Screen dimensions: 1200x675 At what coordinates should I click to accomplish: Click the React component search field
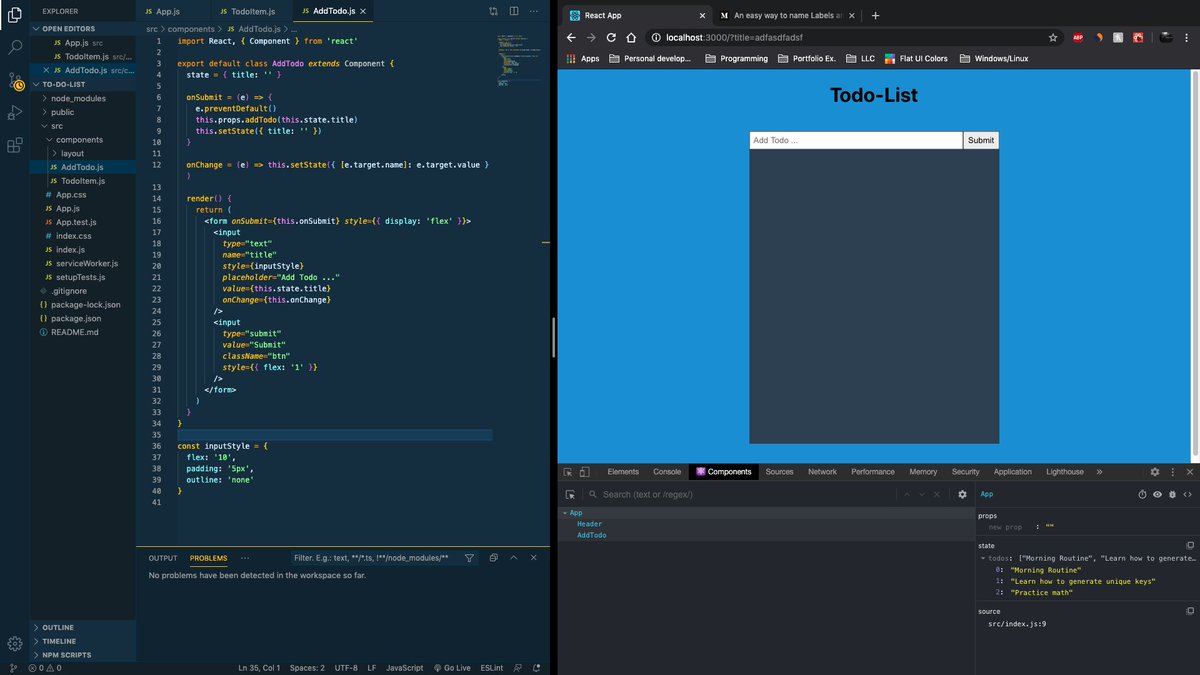click(741, 494)
